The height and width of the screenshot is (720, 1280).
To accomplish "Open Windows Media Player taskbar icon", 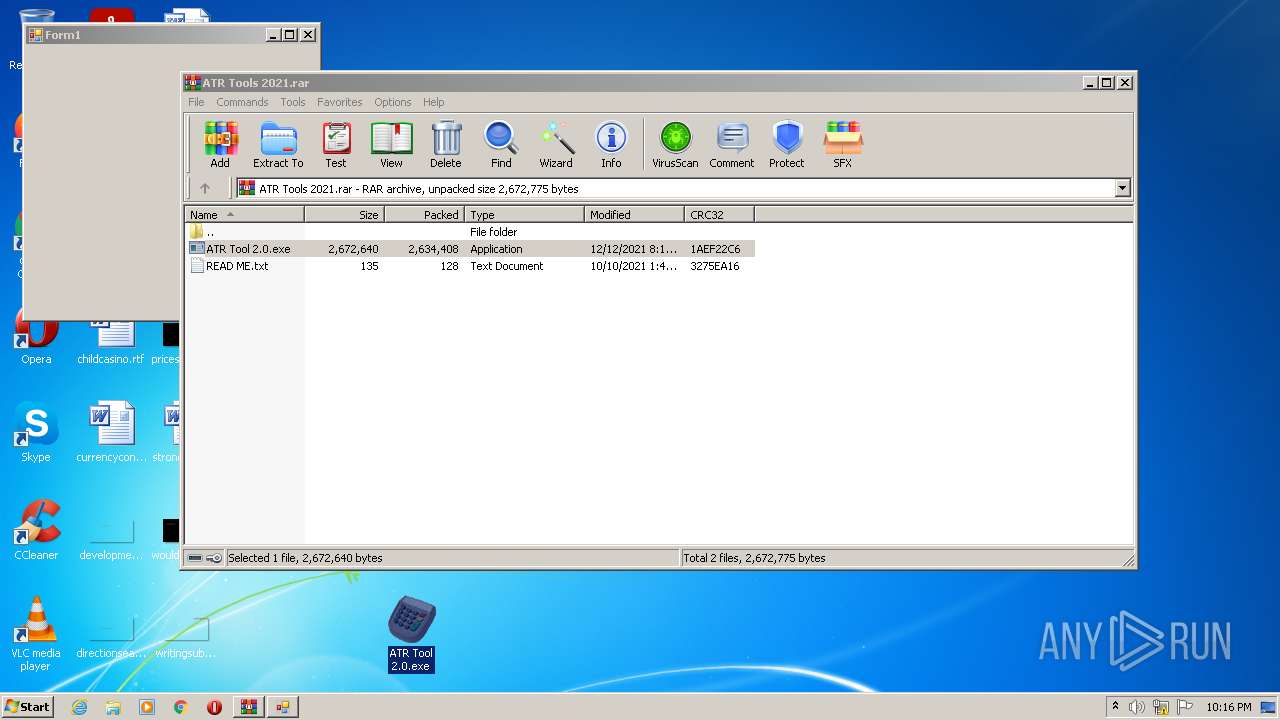I will pyautogui.click(x=147, y=707).
